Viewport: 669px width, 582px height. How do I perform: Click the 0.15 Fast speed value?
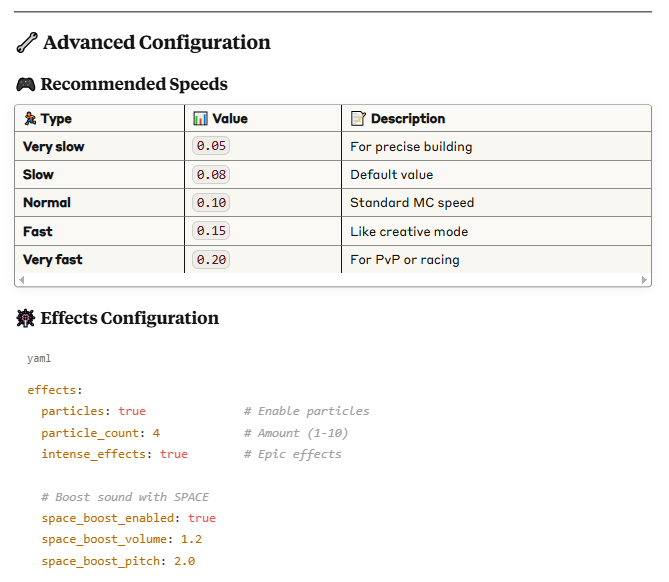(212, 231)
